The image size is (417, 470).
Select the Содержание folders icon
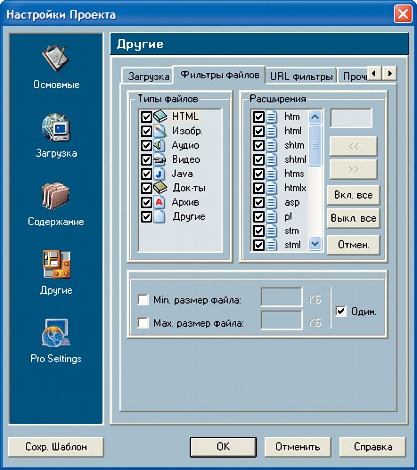tap(56, 196)
